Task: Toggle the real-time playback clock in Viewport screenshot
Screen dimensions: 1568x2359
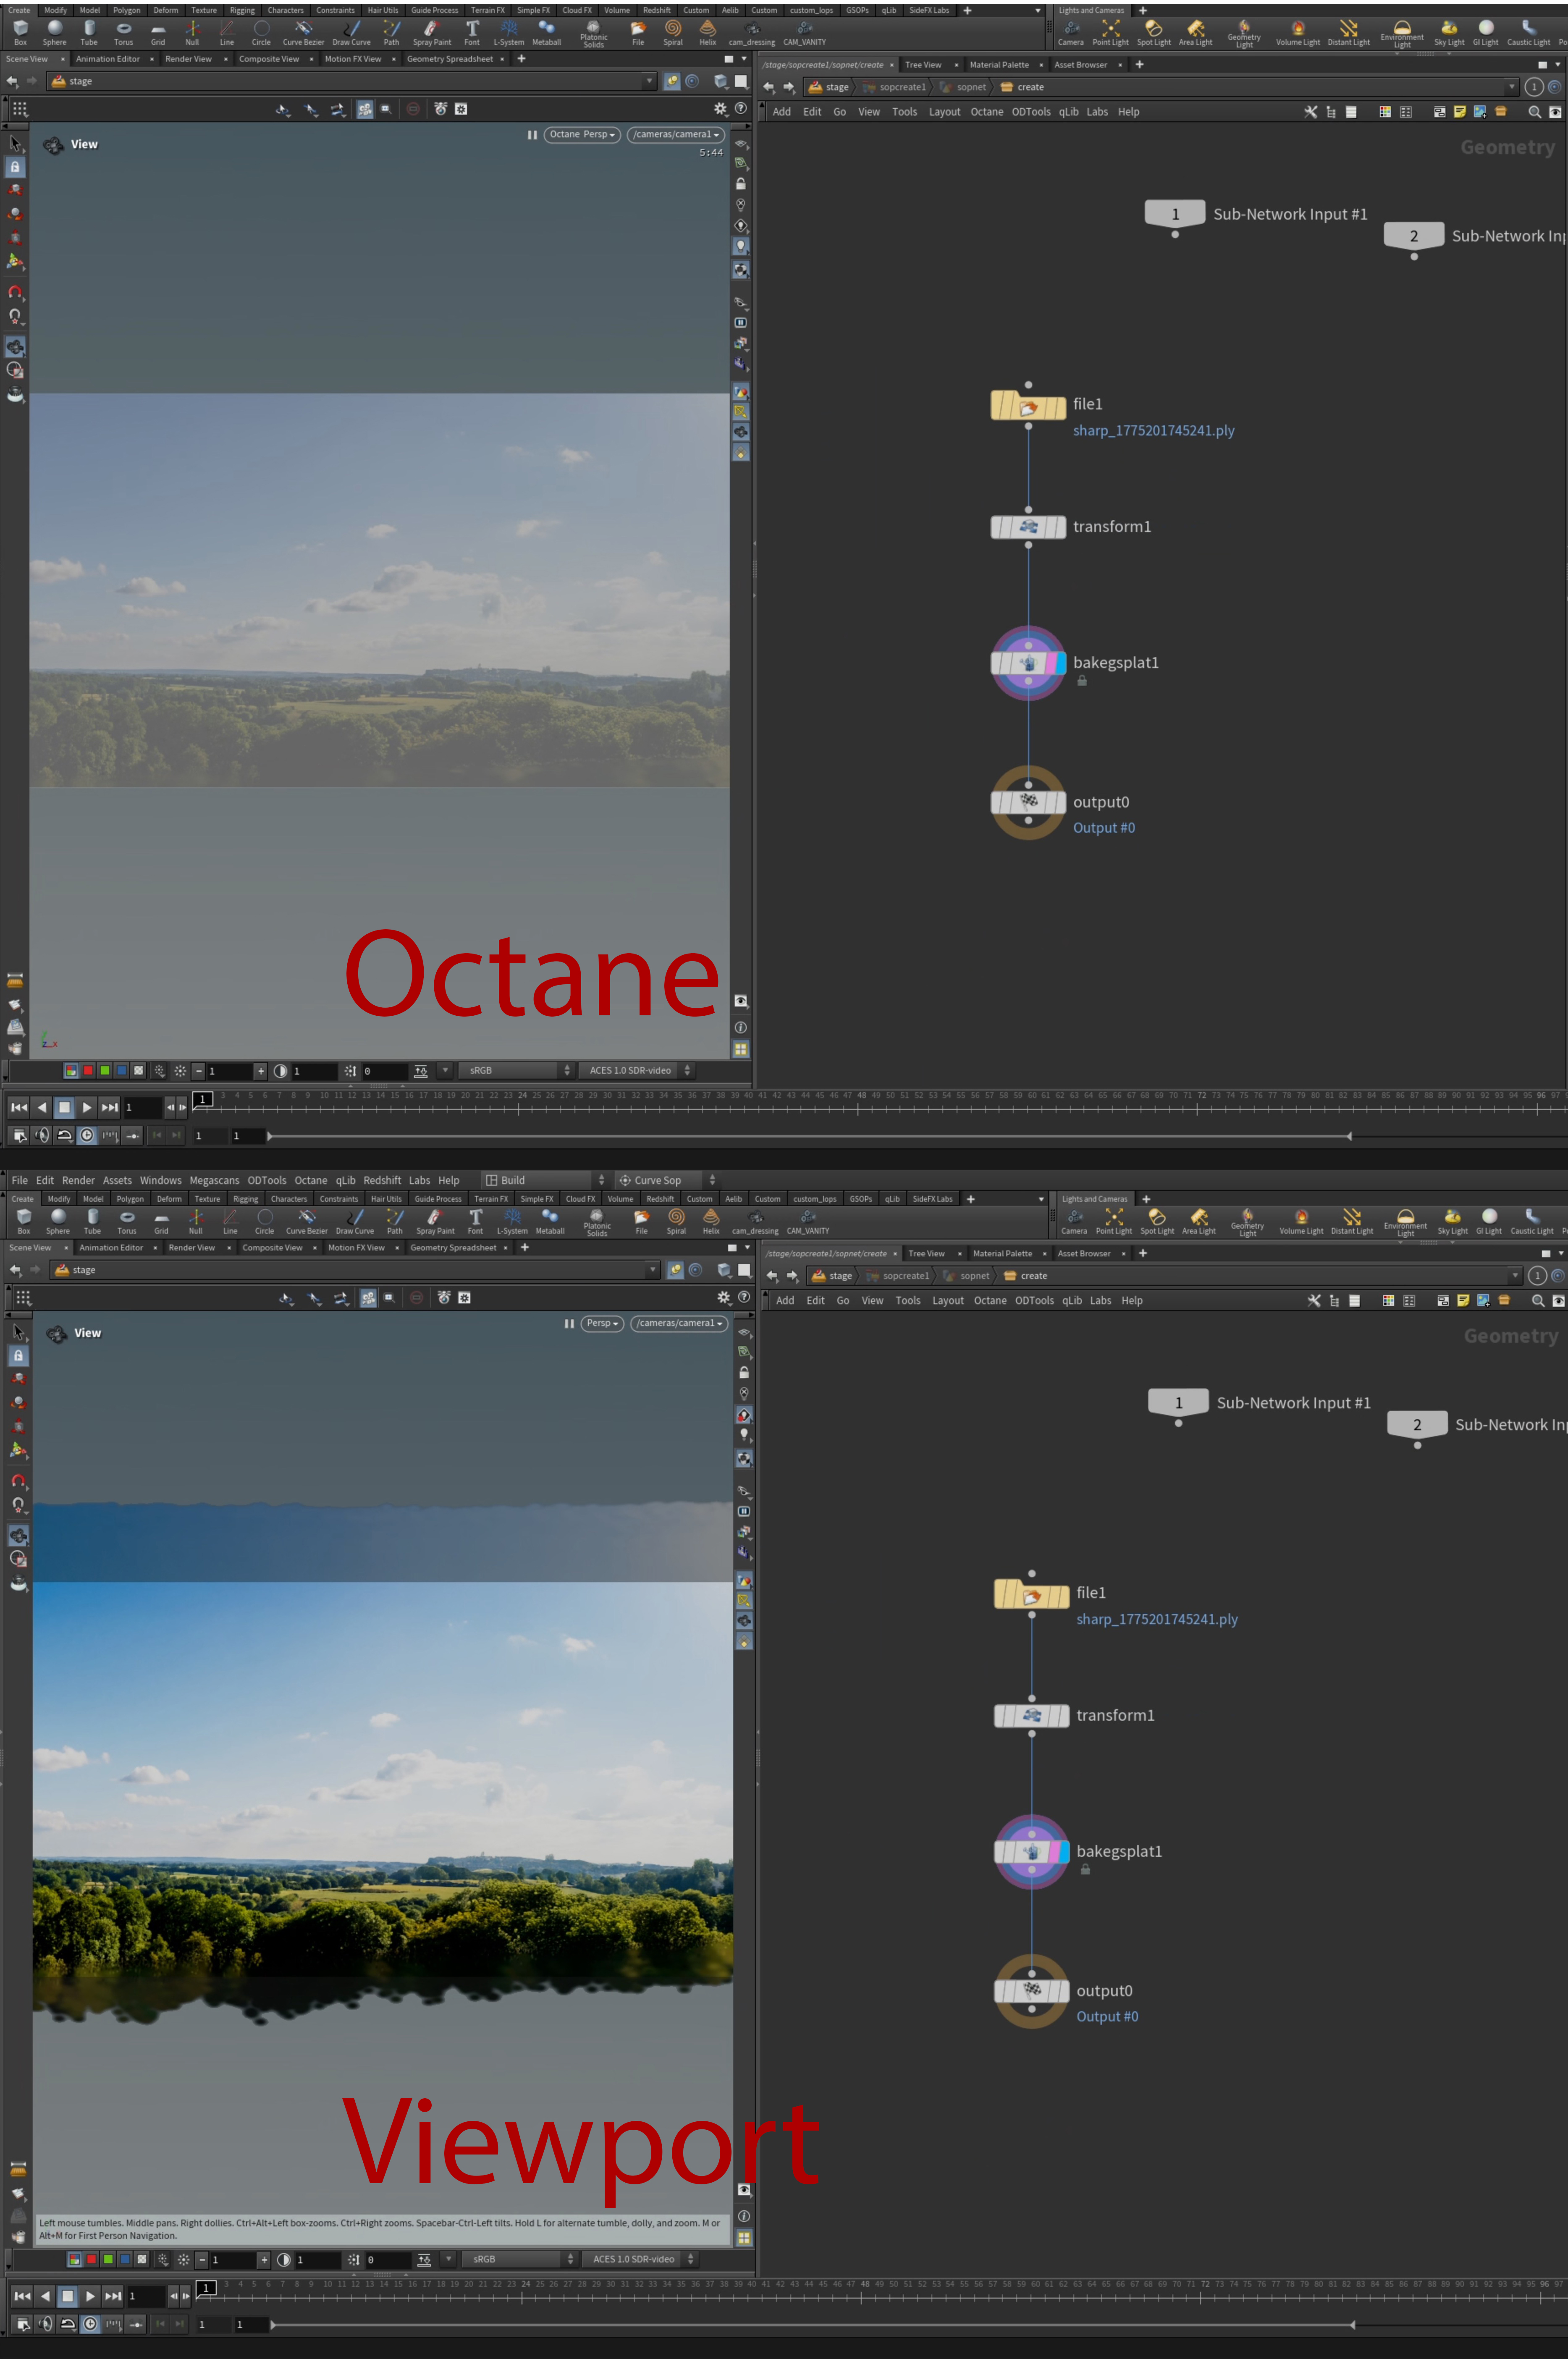Action: point(90,2324)
